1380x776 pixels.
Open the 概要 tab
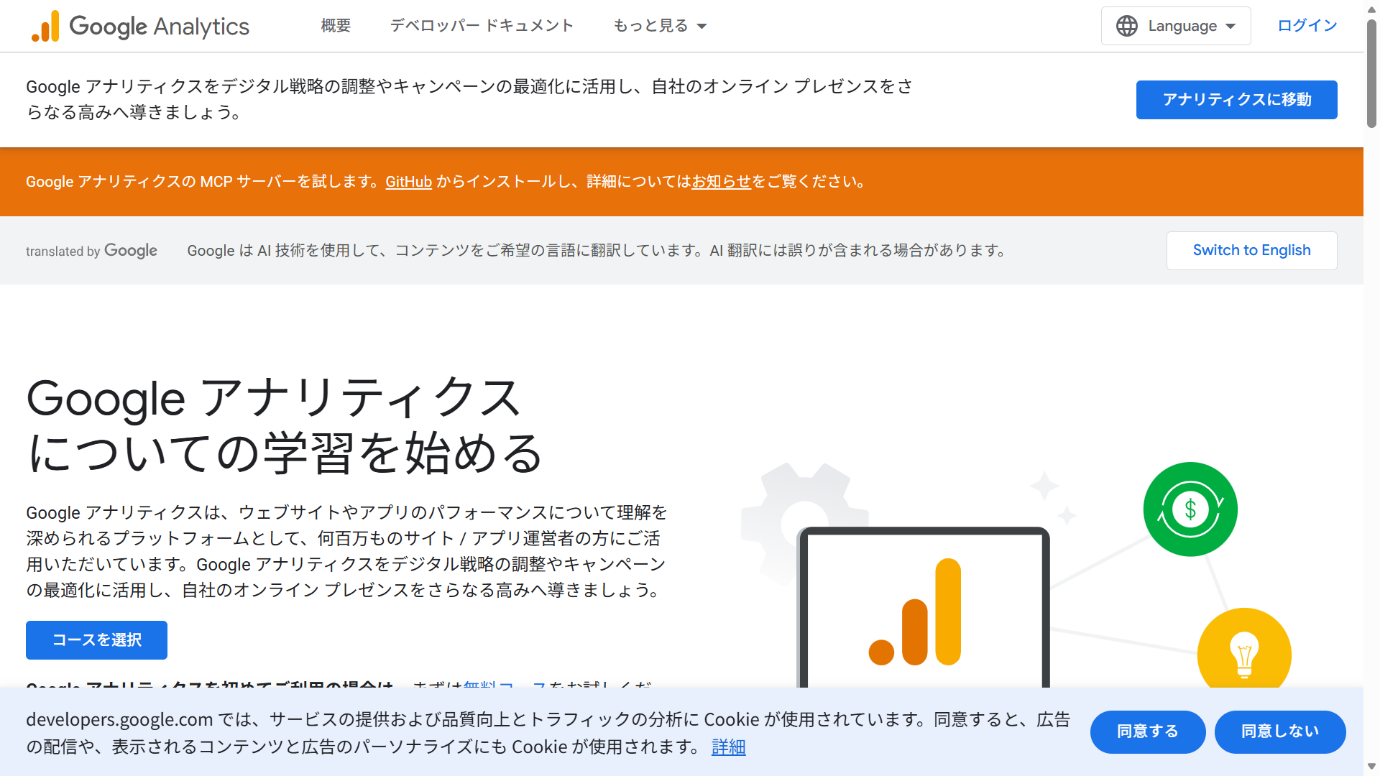pyautogui.click(x=336, y=26)
